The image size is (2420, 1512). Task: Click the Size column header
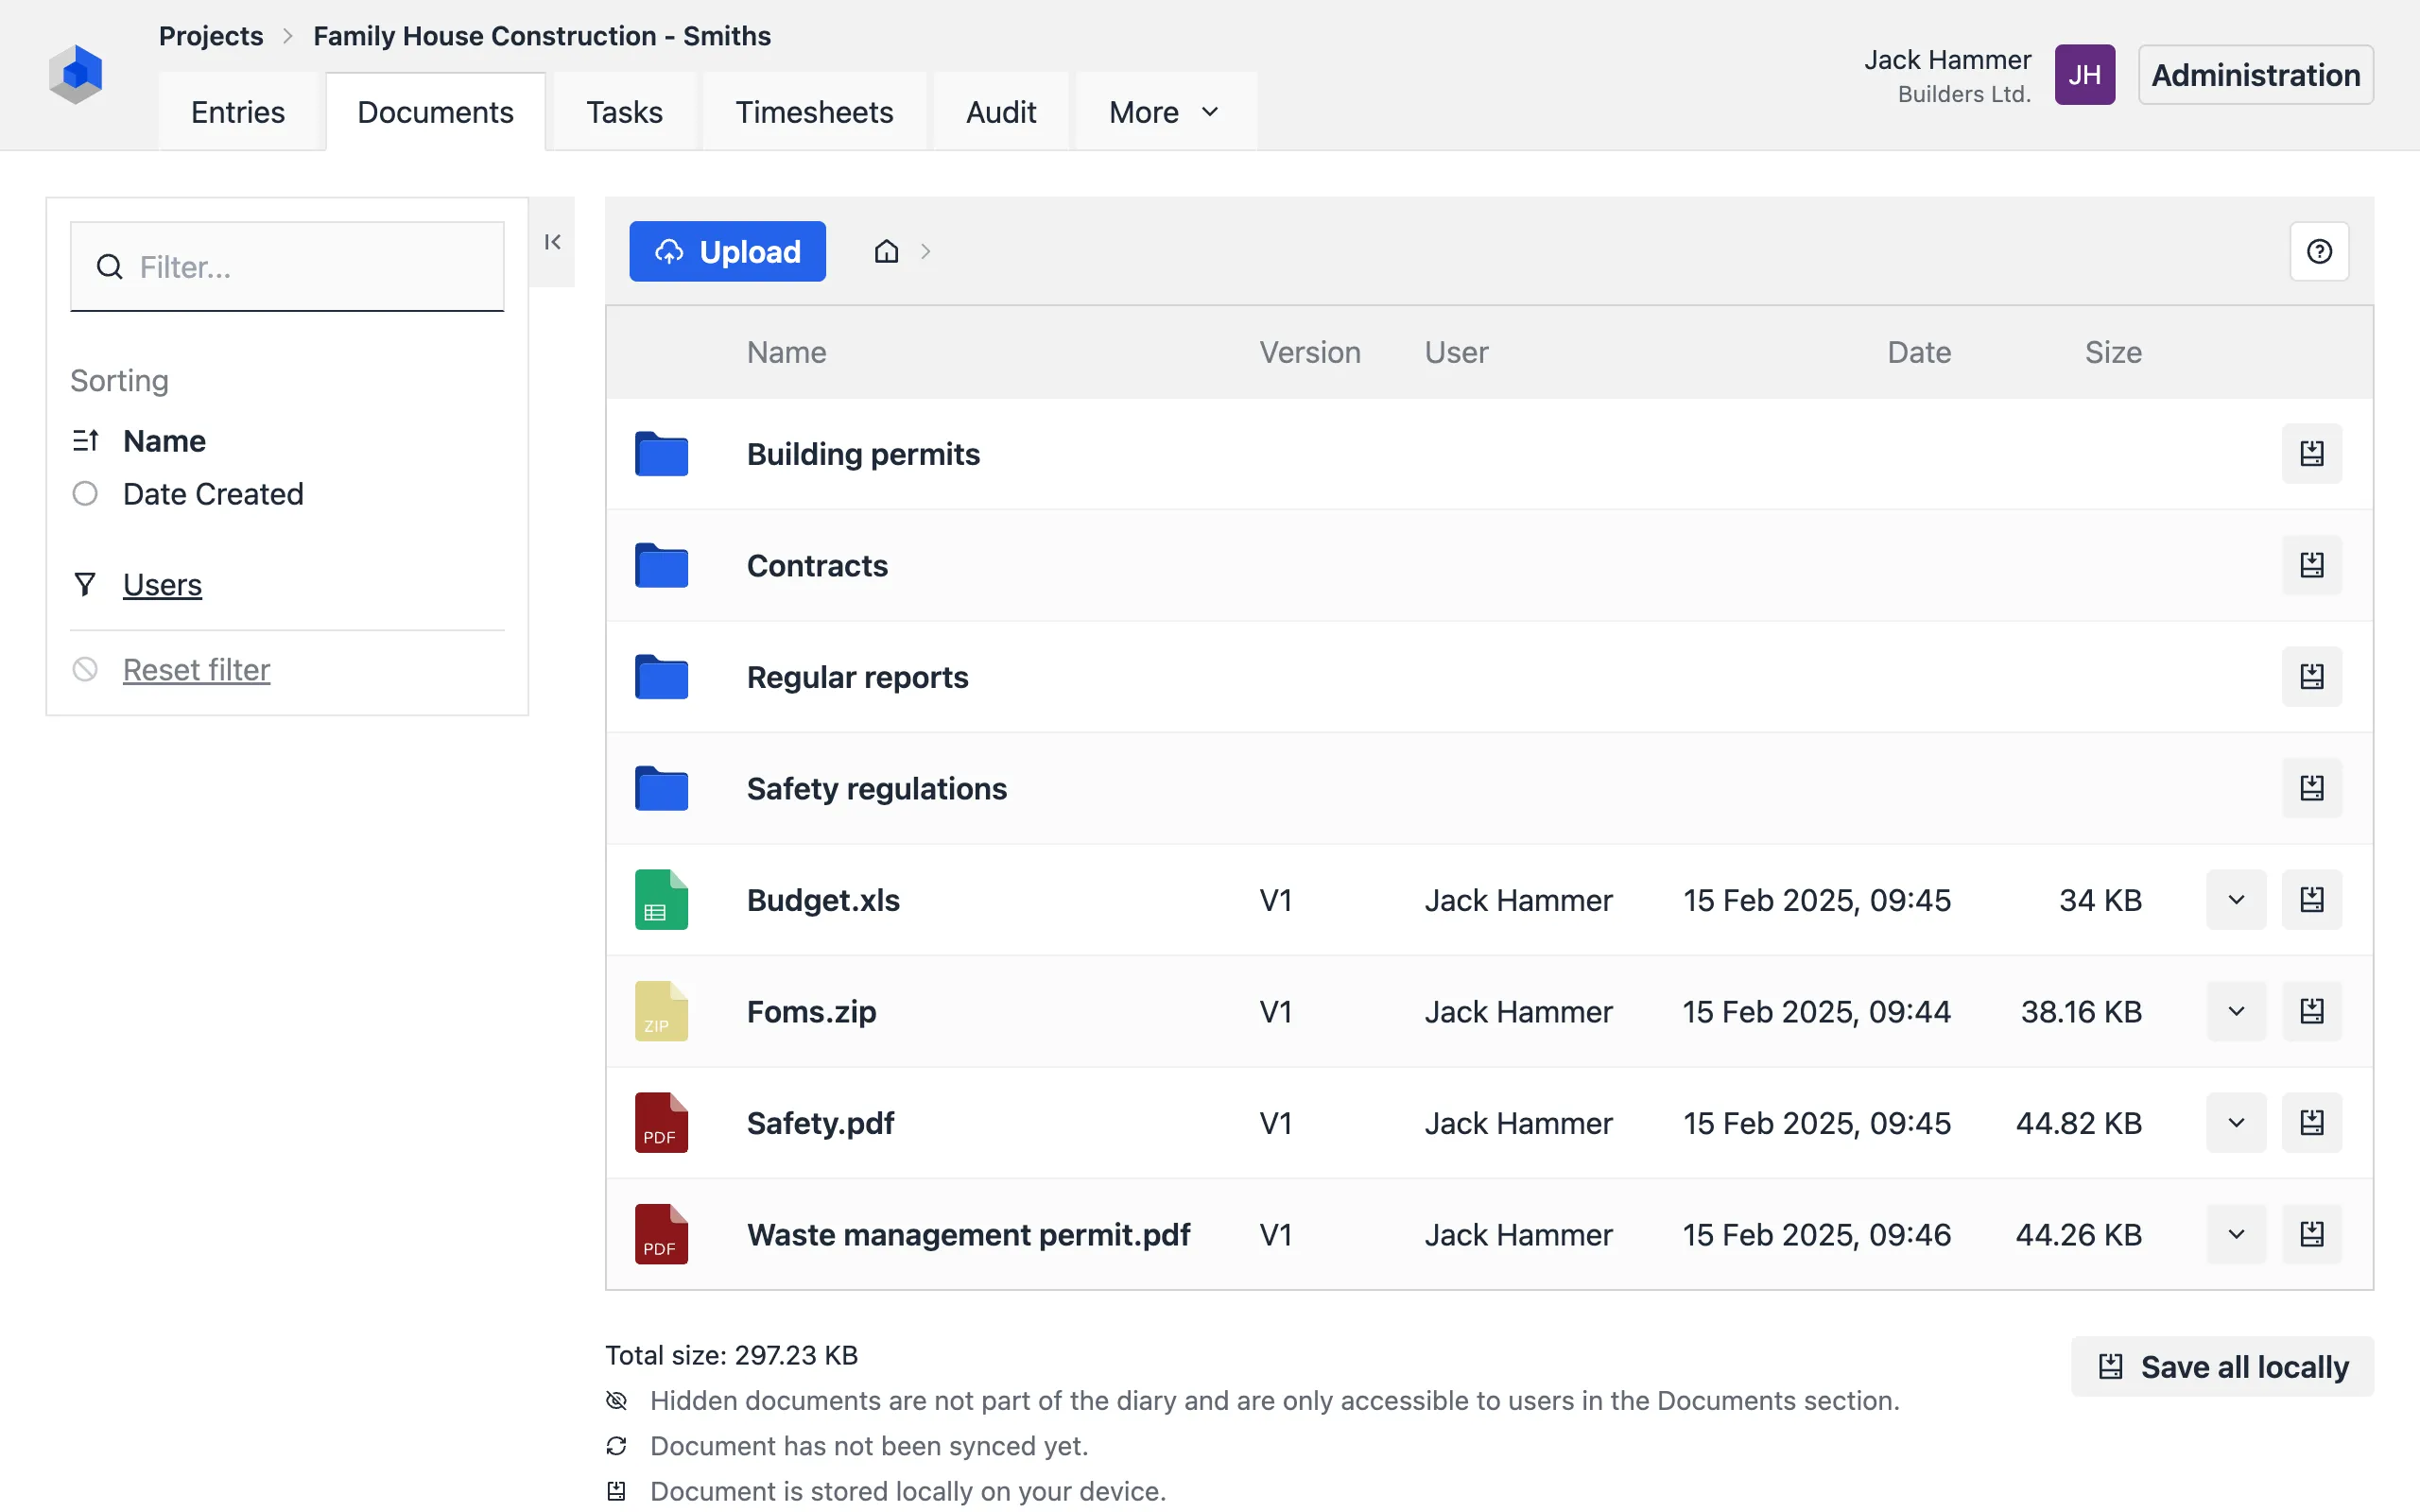2112,352
